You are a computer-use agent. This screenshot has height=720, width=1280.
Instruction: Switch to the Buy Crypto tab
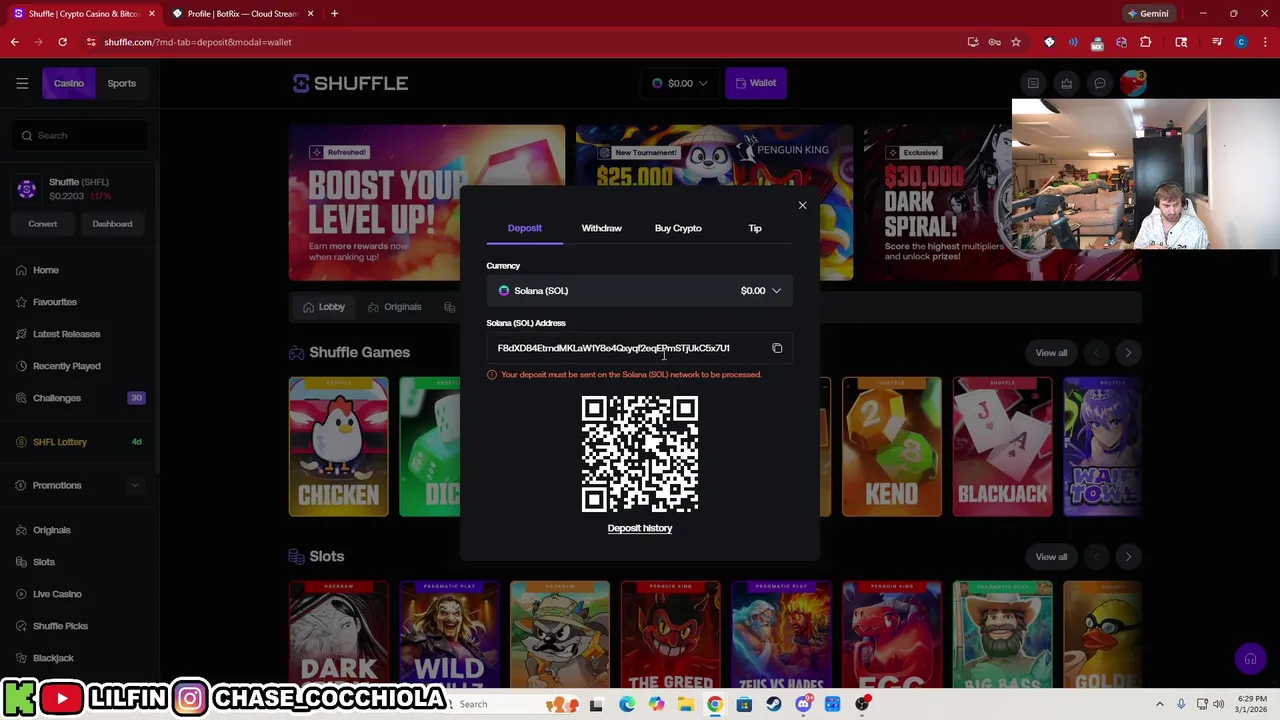tap(678, 228)
